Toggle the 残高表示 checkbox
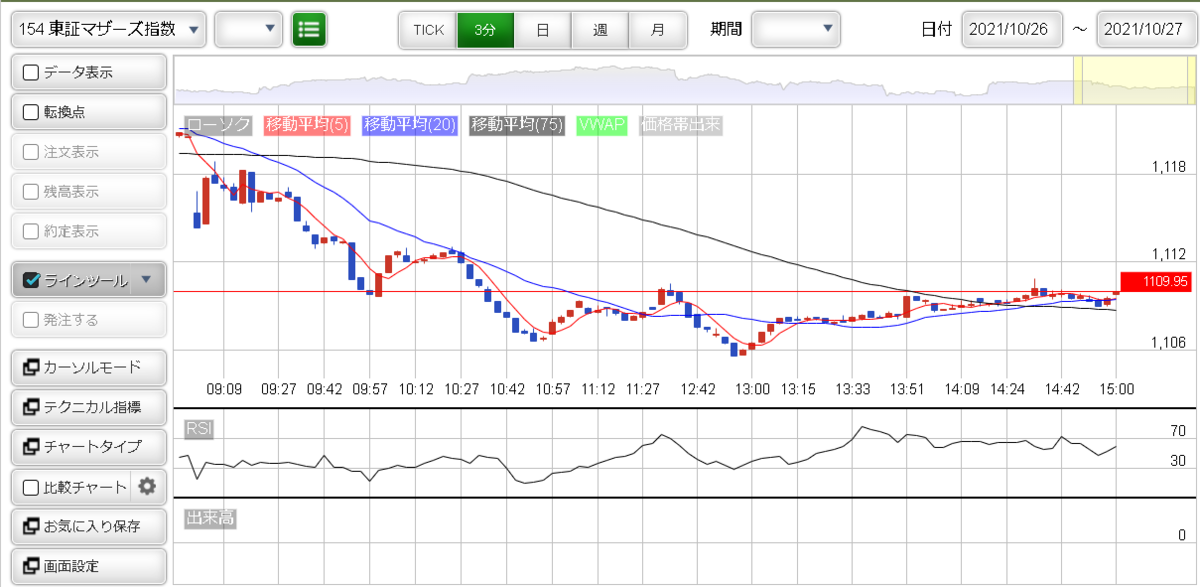Viewport: 1200px width, 587px height. click(x=31, y=192)
